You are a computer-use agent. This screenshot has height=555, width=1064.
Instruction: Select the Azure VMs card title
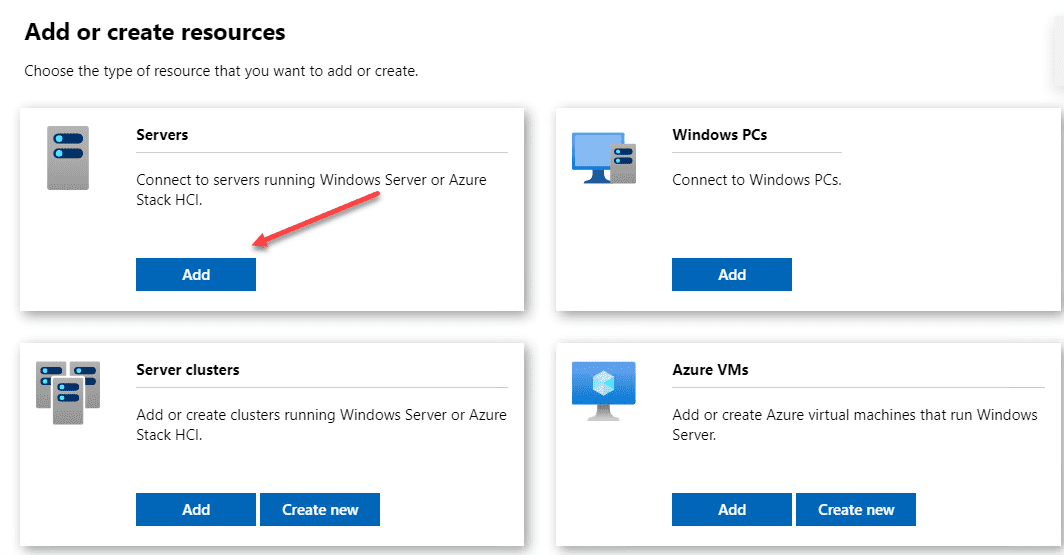tap(710, 370)
